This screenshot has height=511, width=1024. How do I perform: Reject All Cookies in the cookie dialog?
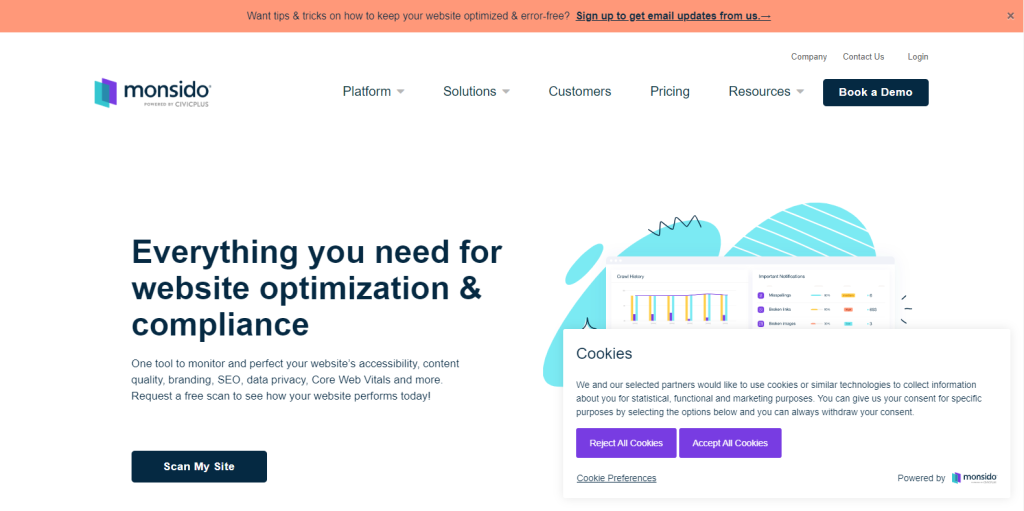coord(626,443)
